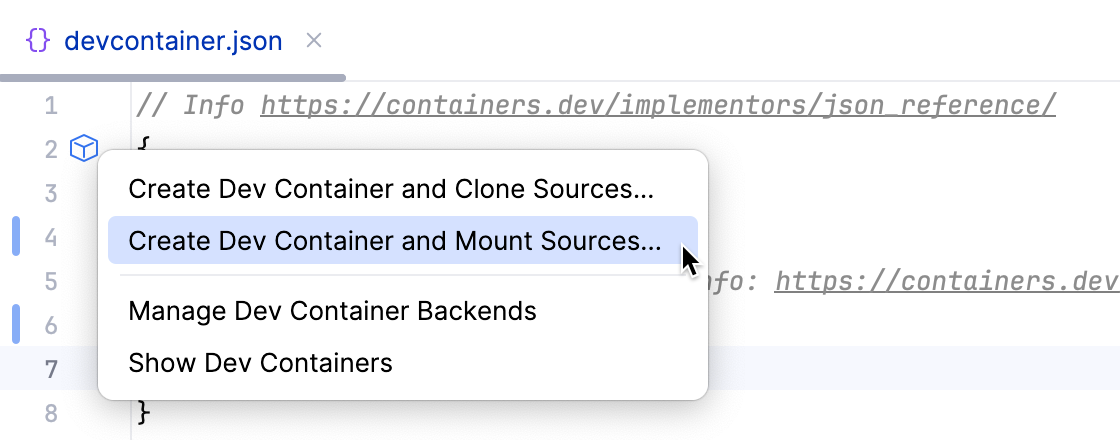Viewport: 1120px width, 440px height.
Task: Click line number 8 in the gutter
Action: coord(51,413)
